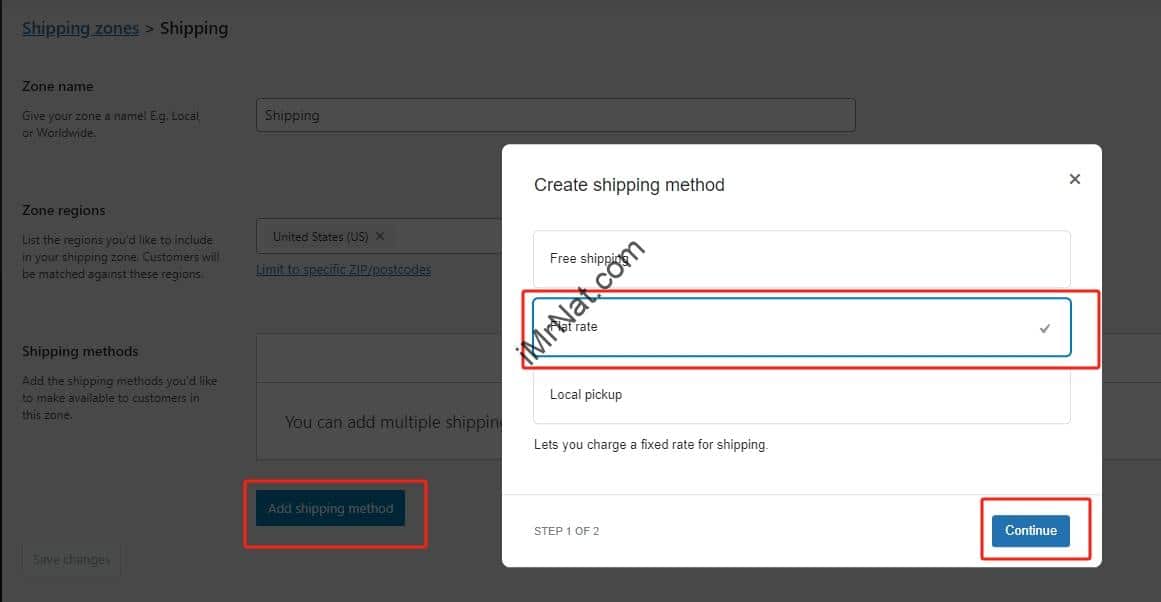Click the Add shipping method button
1161x602 pixels.
pyautogui.click(x=330, y=509)
